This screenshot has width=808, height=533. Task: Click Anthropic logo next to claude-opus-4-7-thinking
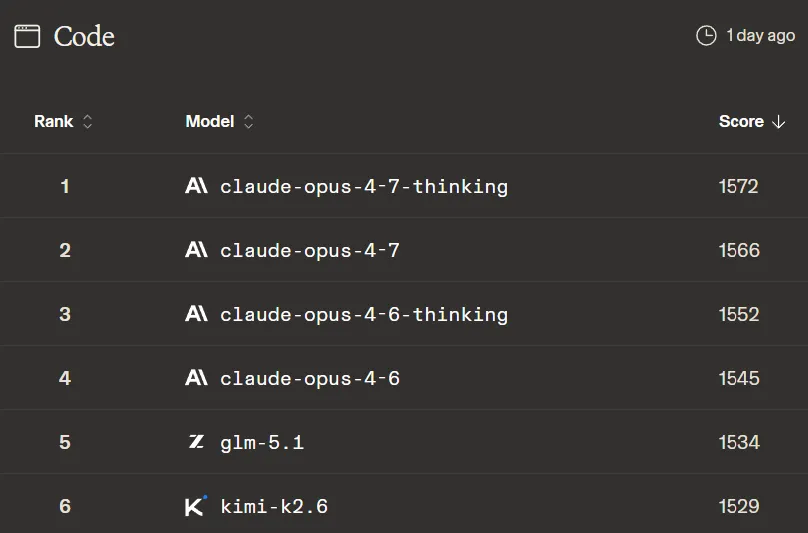click(x=196, y=186)
